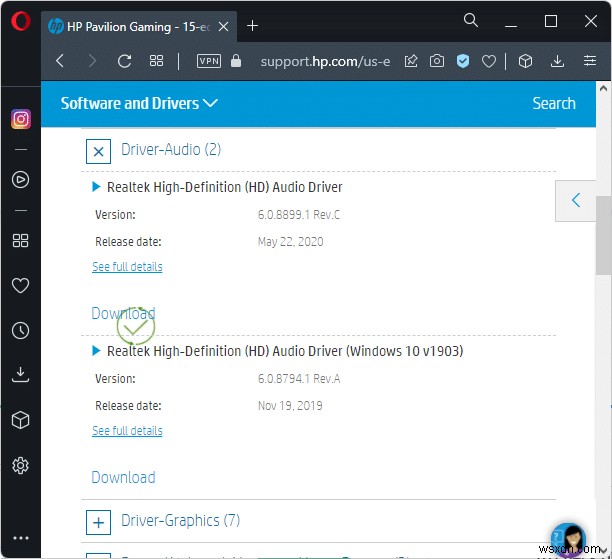Open the Opera menu logo

[x=21, y=21]
